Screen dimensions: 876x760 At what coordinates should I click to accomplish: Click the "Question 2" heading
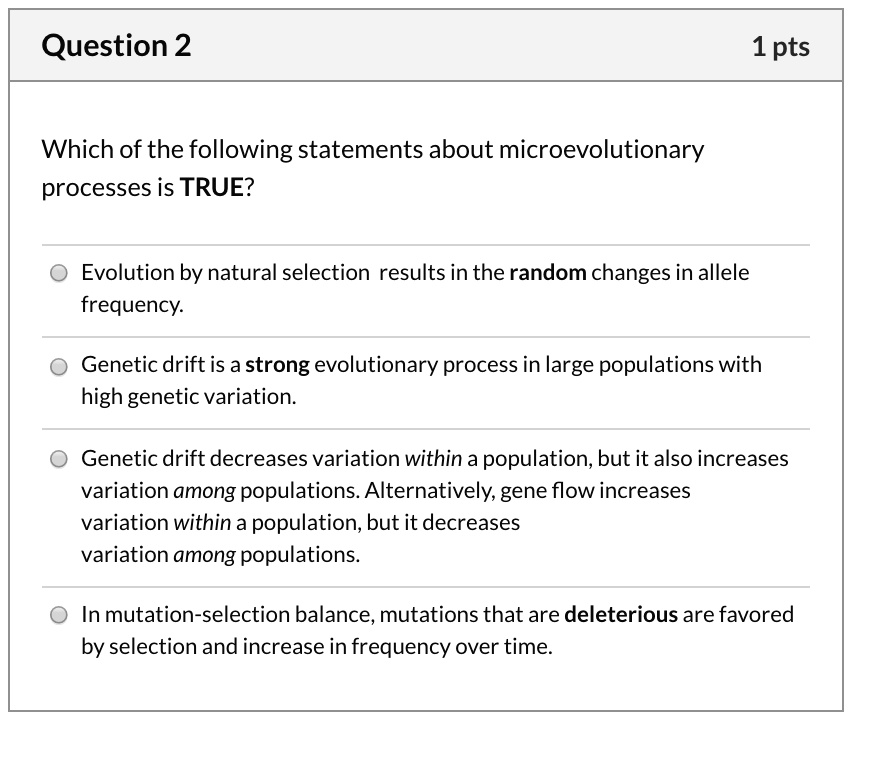[116, 46]
